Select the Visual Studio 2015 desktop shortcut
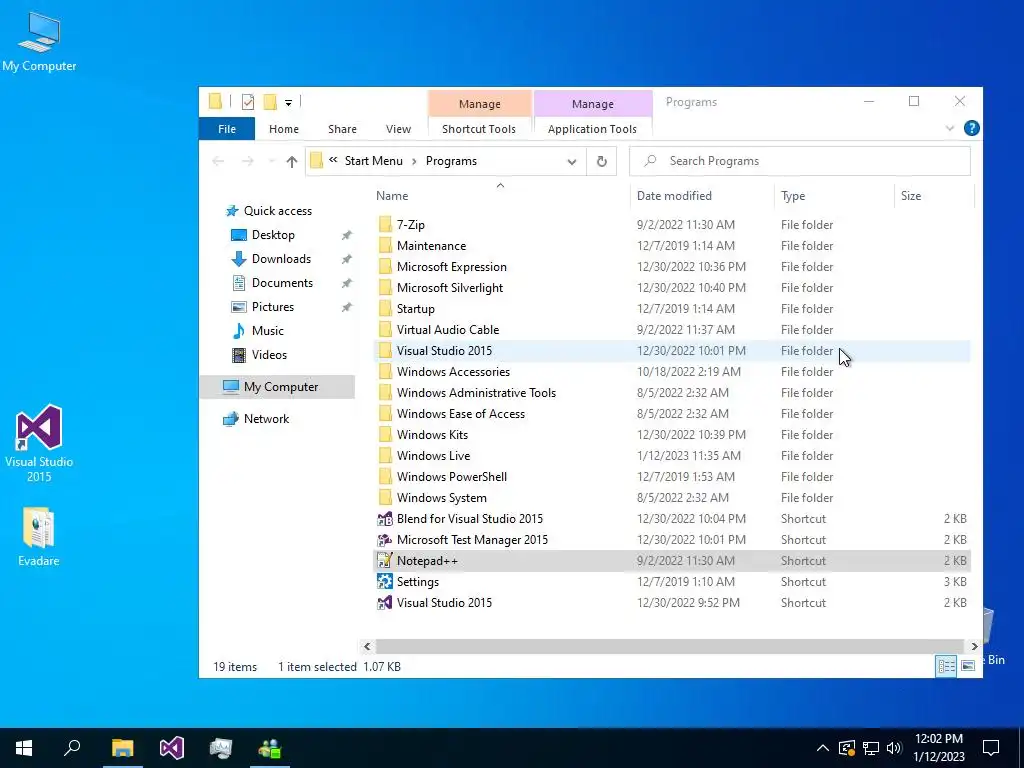Screen dimensions: 1024x768 click(x=39, y=443)
